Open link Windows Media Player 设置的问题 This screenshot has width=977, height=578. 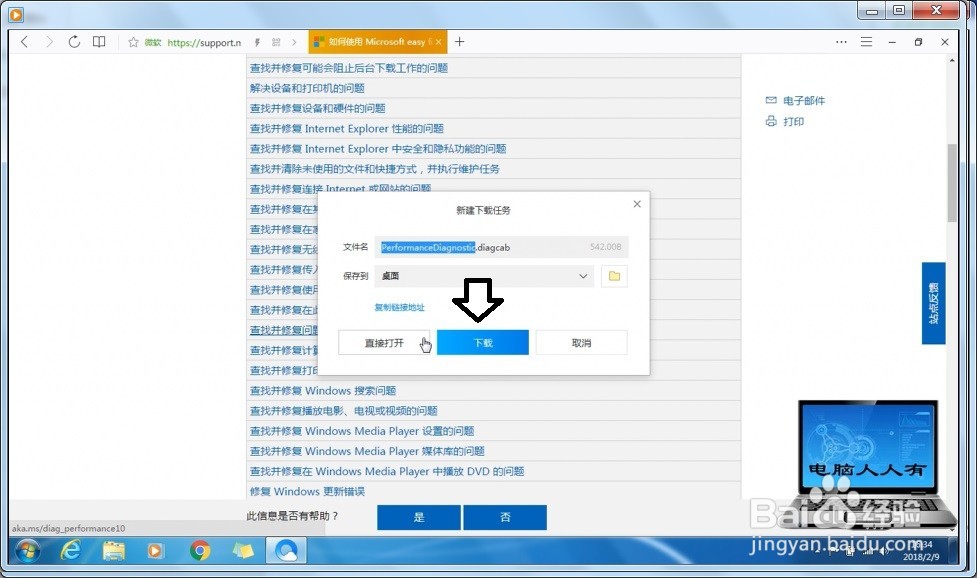(362, 431)
